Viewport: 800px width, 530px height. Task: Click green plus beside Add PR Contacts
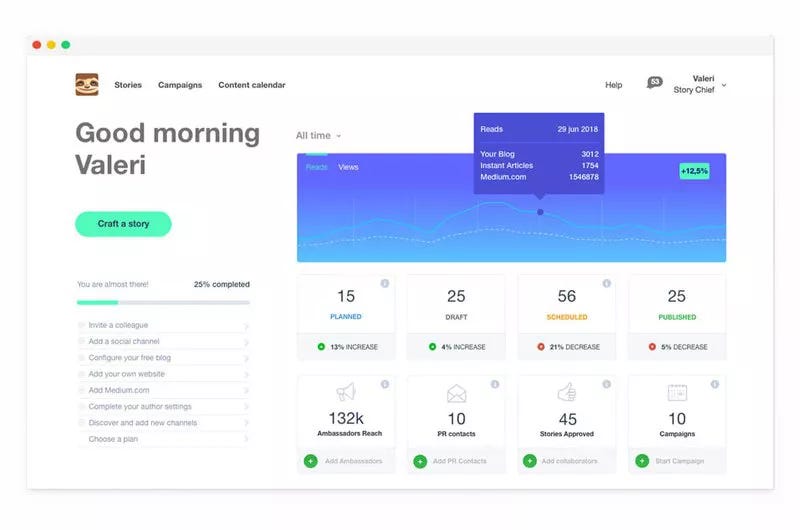click(x=420, y=461)
